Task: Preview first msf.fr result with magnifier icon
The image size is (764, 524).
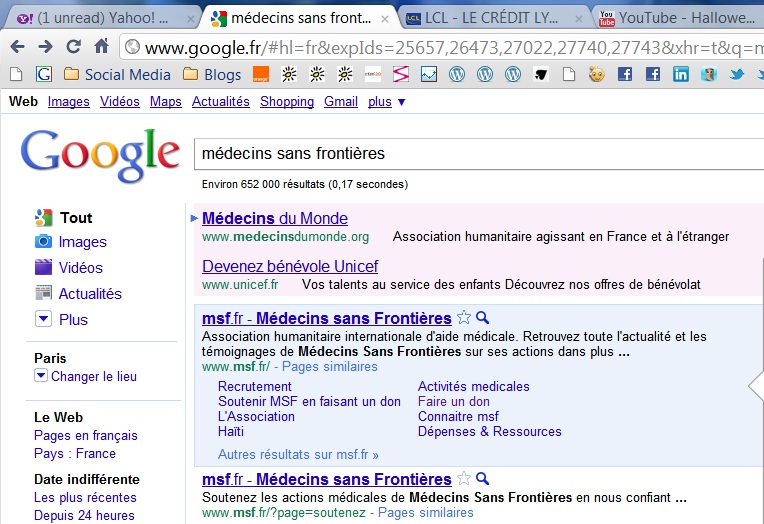Action: tap(482, 318)
